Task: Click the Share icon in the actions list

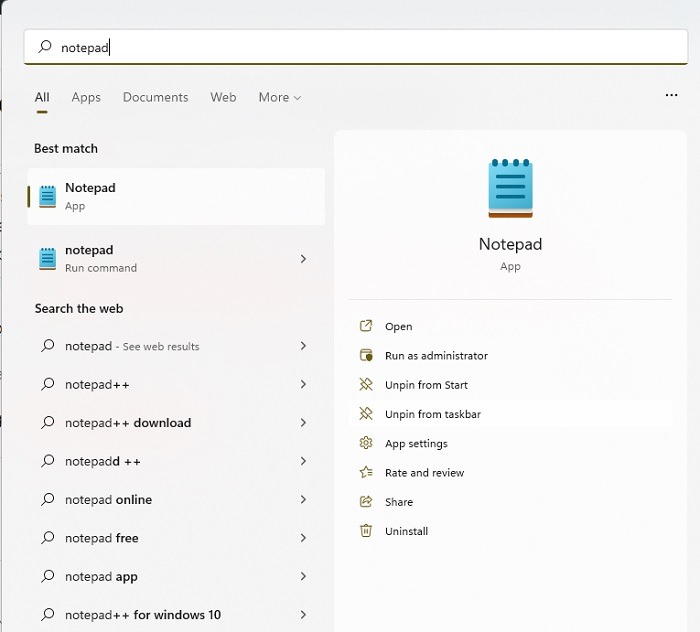Action: tap(366, 502)
